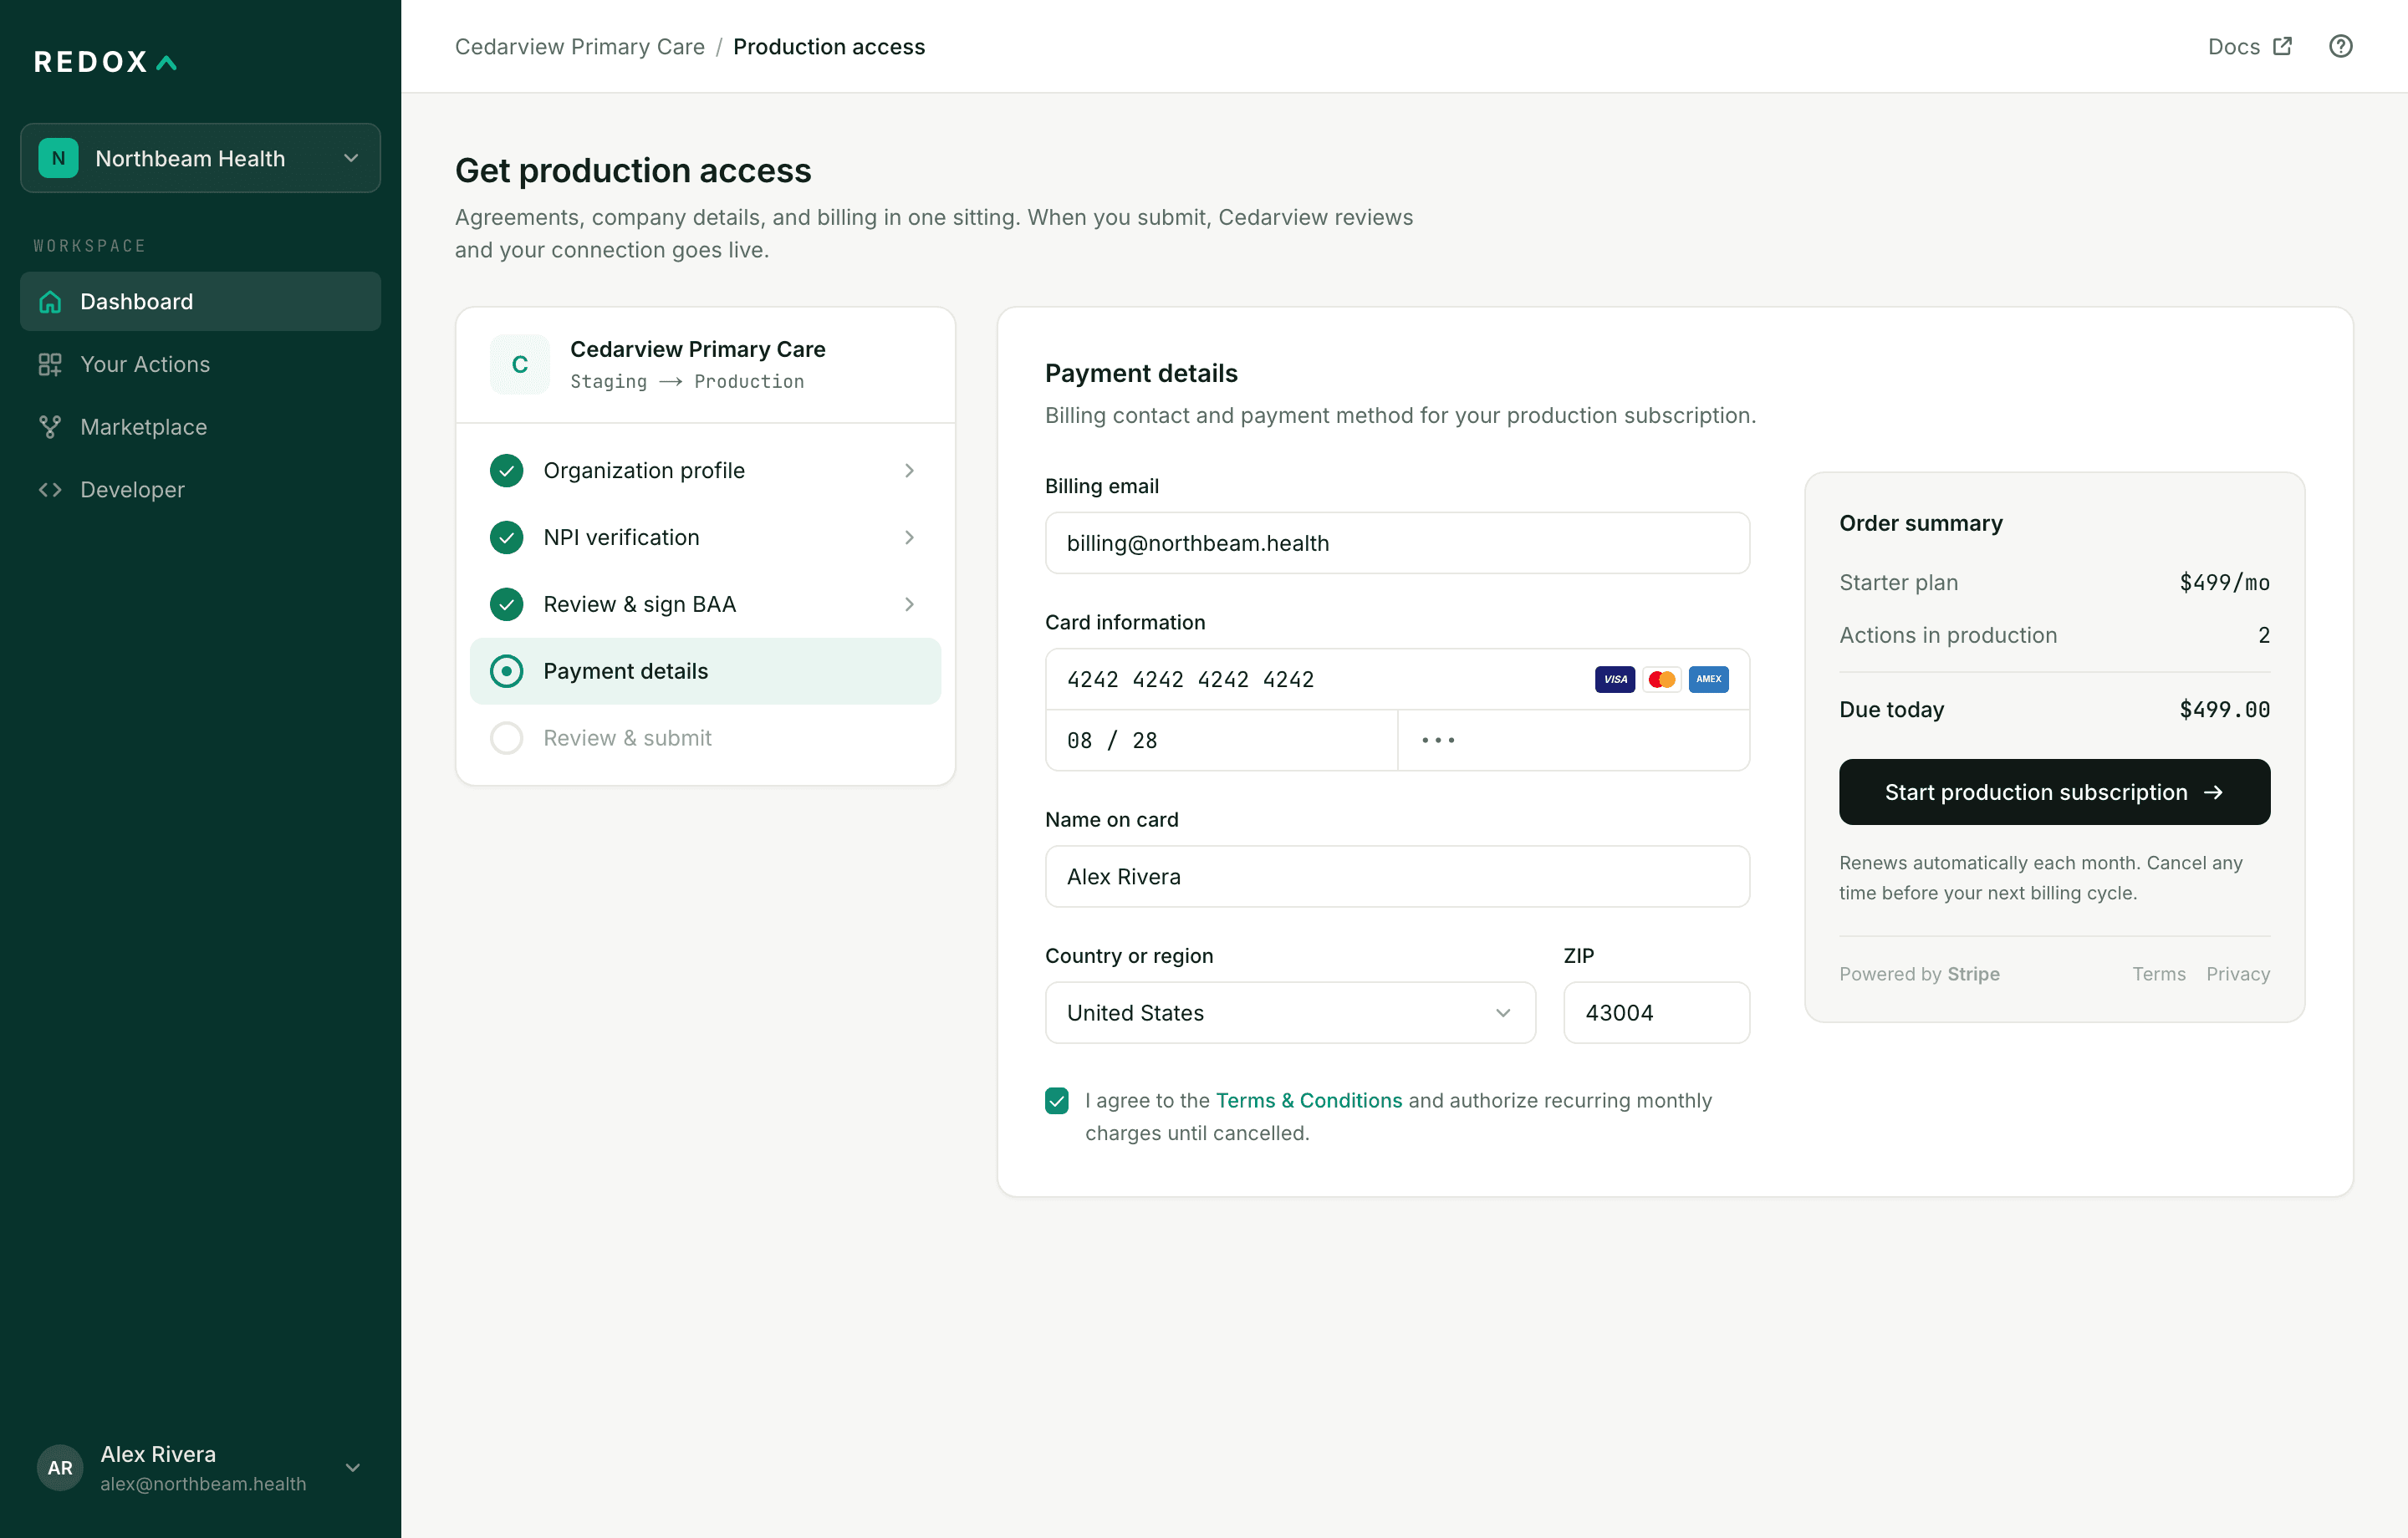Click the Docs external link icon
Screen dimensions: 2408x1538
(x=2282, y=46)
